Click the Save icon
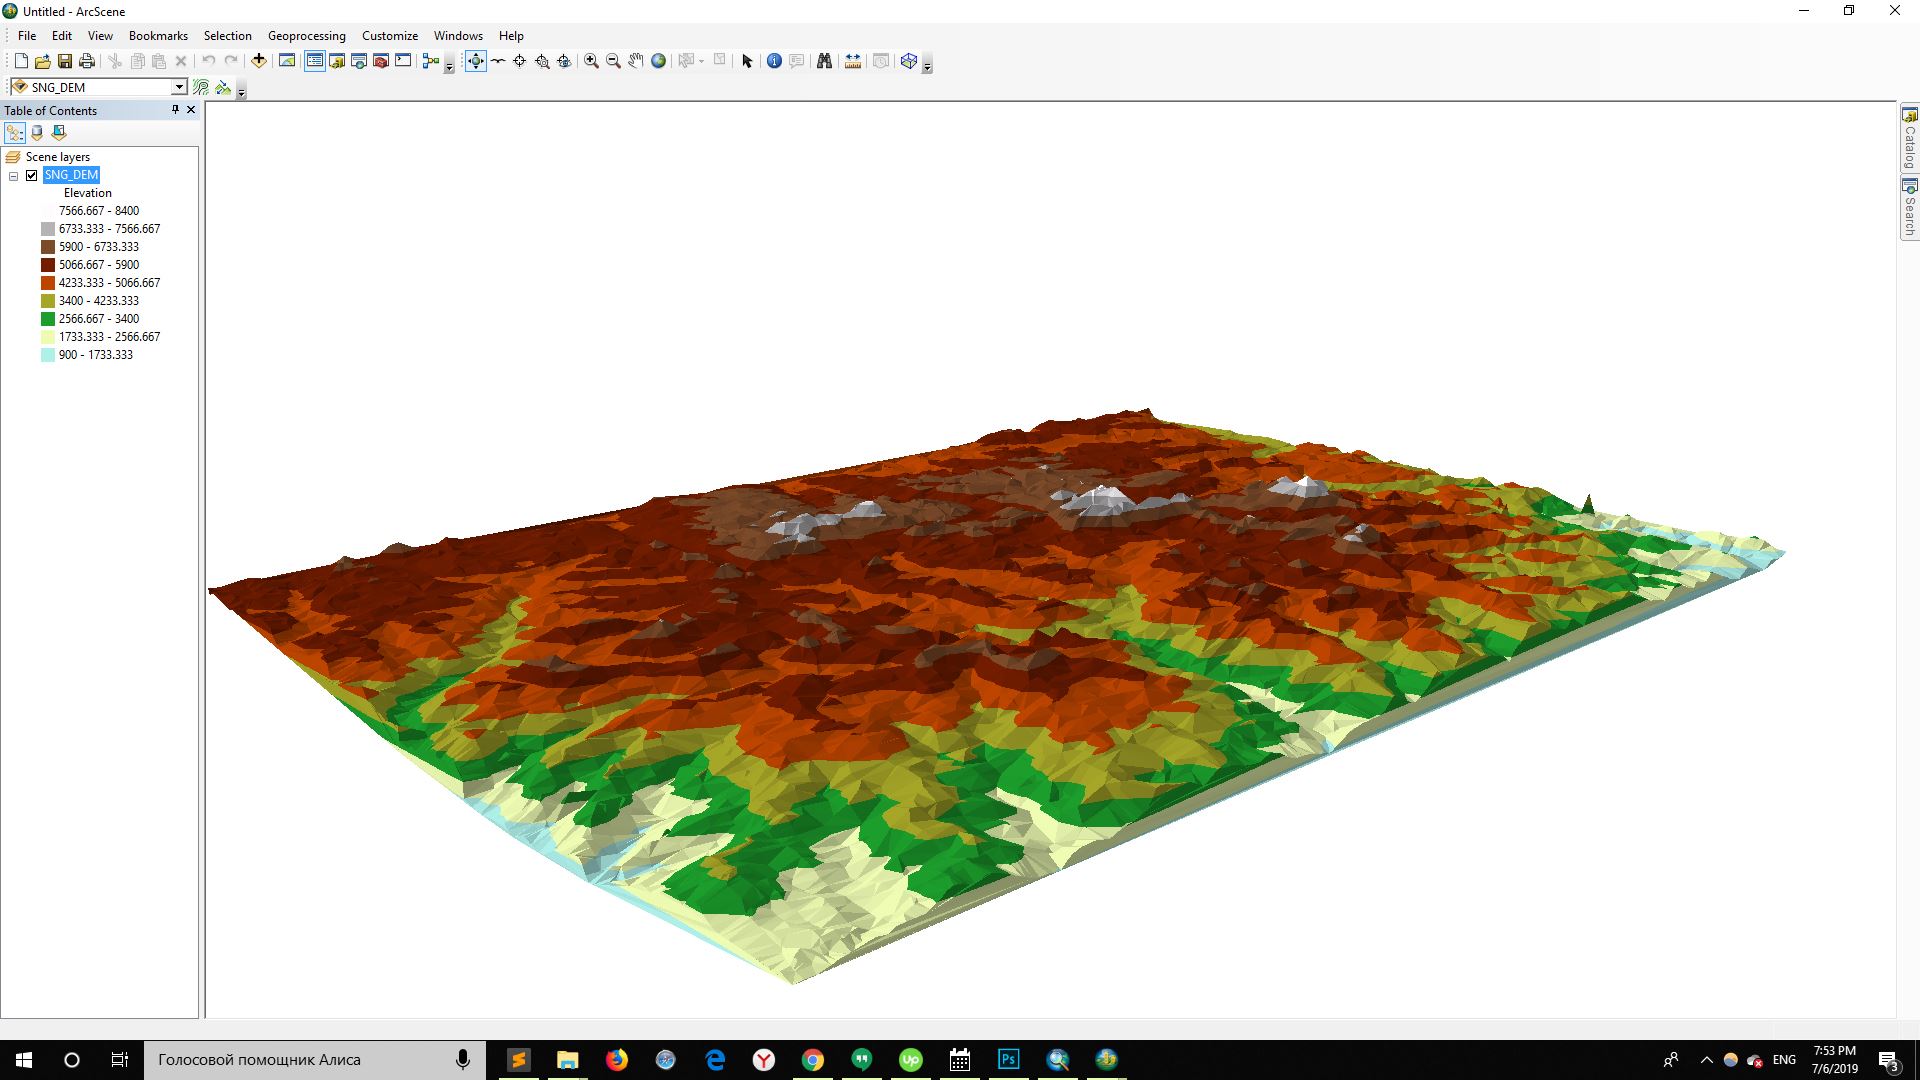 click(x=64, y=60)
